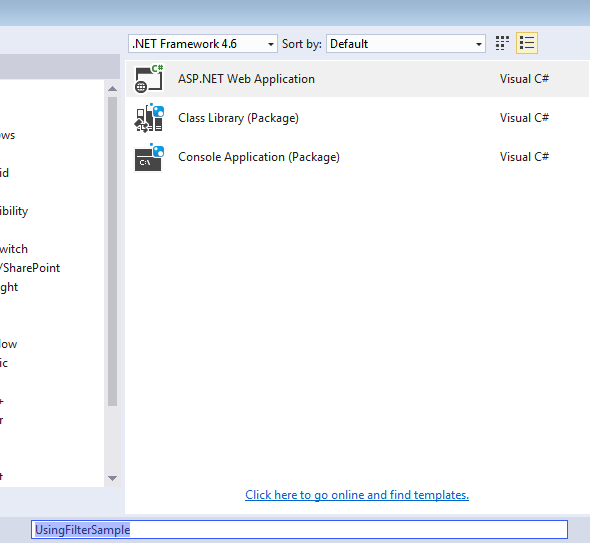The height and width of the screenshot is (543, 590).
Task: Open the Sort by Default dropdown
Action: coord(406,44)
